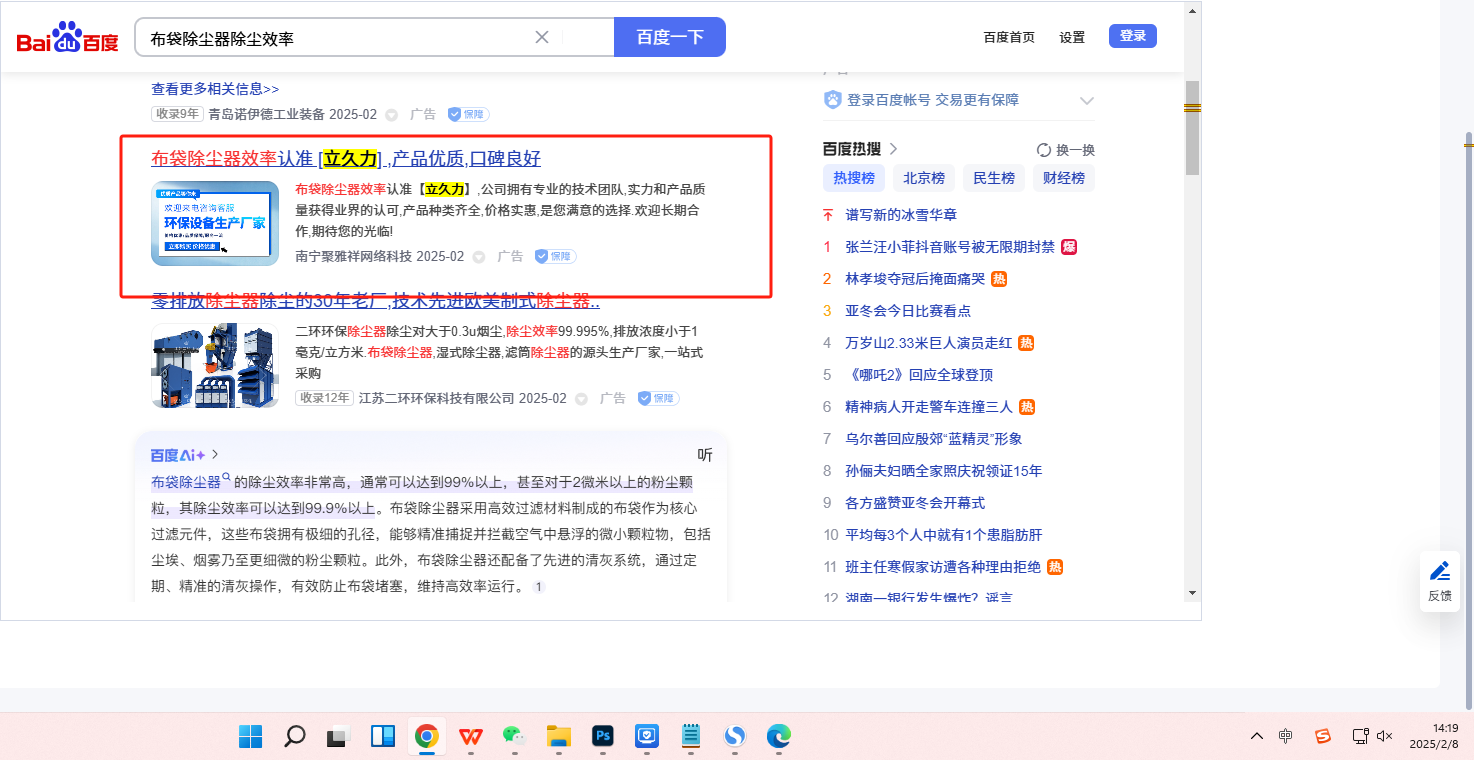Image resolution: width=1474 pixels, height=760 pixels.
Task: Select the 财经榜 tab
Action: tap(1063, 178)
